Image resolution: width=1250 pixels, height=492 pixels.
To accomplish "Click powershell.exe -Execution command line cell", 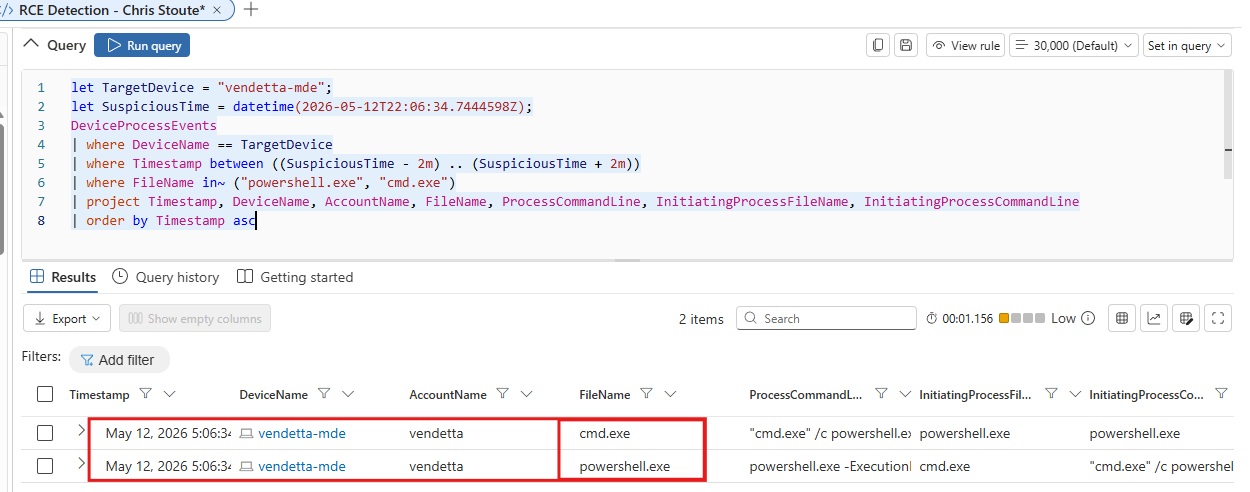I will click(x=830, y=466).
